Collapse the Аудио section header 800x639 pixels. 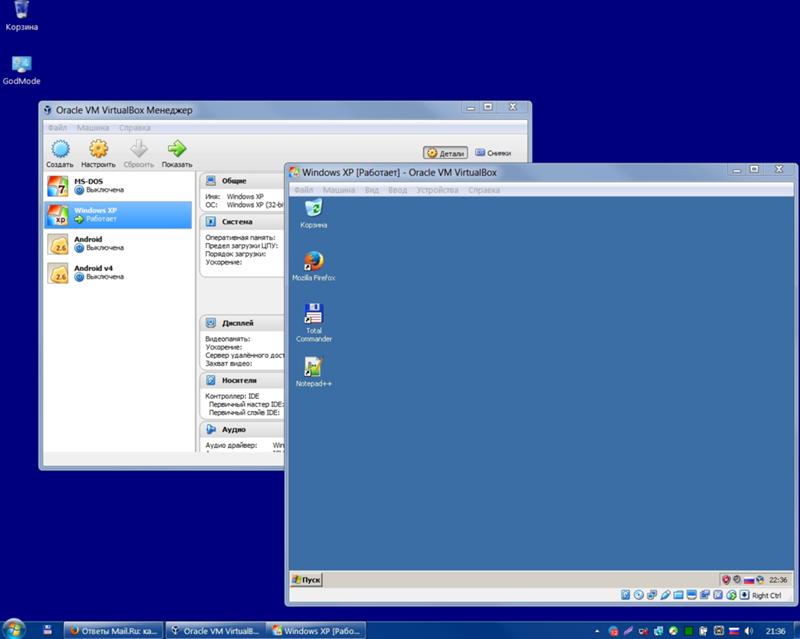[x=242, y=430]
